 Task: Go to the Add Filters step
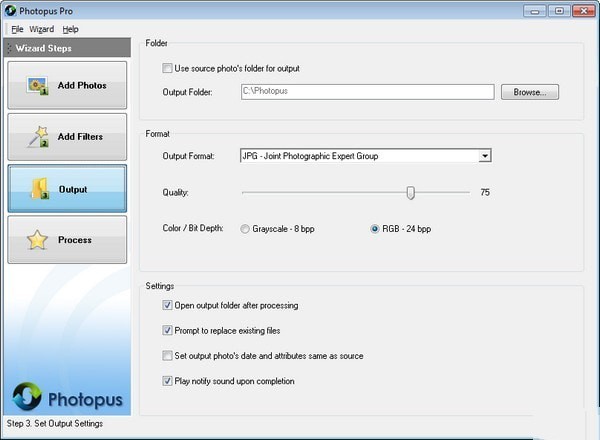point(67,137)
